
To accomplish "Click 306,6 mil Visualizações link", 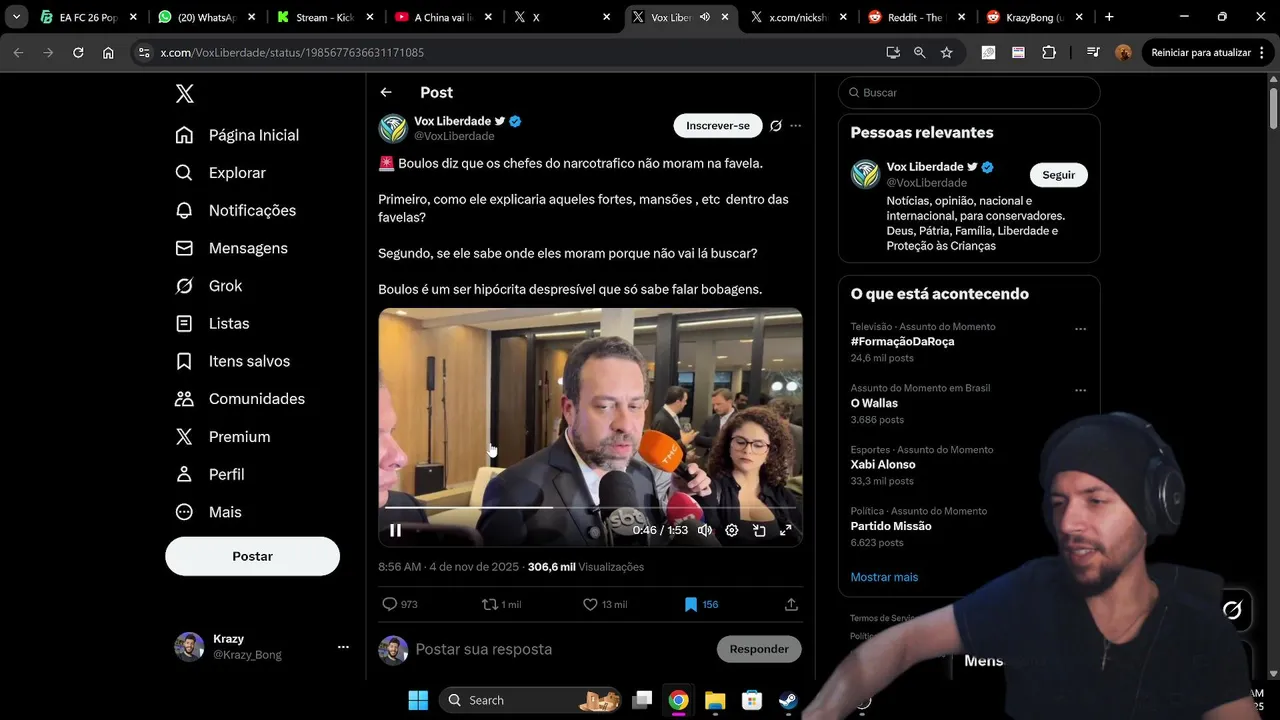I will click(x=586, y=567).
